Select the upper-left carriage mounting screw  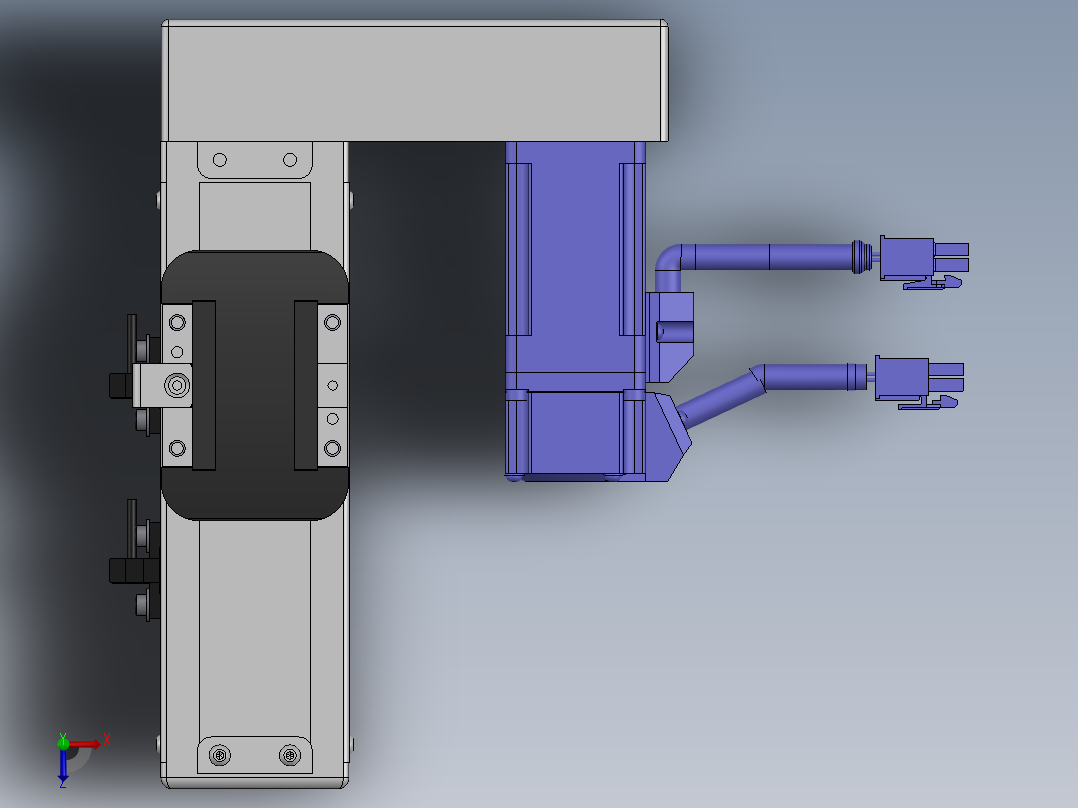click(177, 323)
